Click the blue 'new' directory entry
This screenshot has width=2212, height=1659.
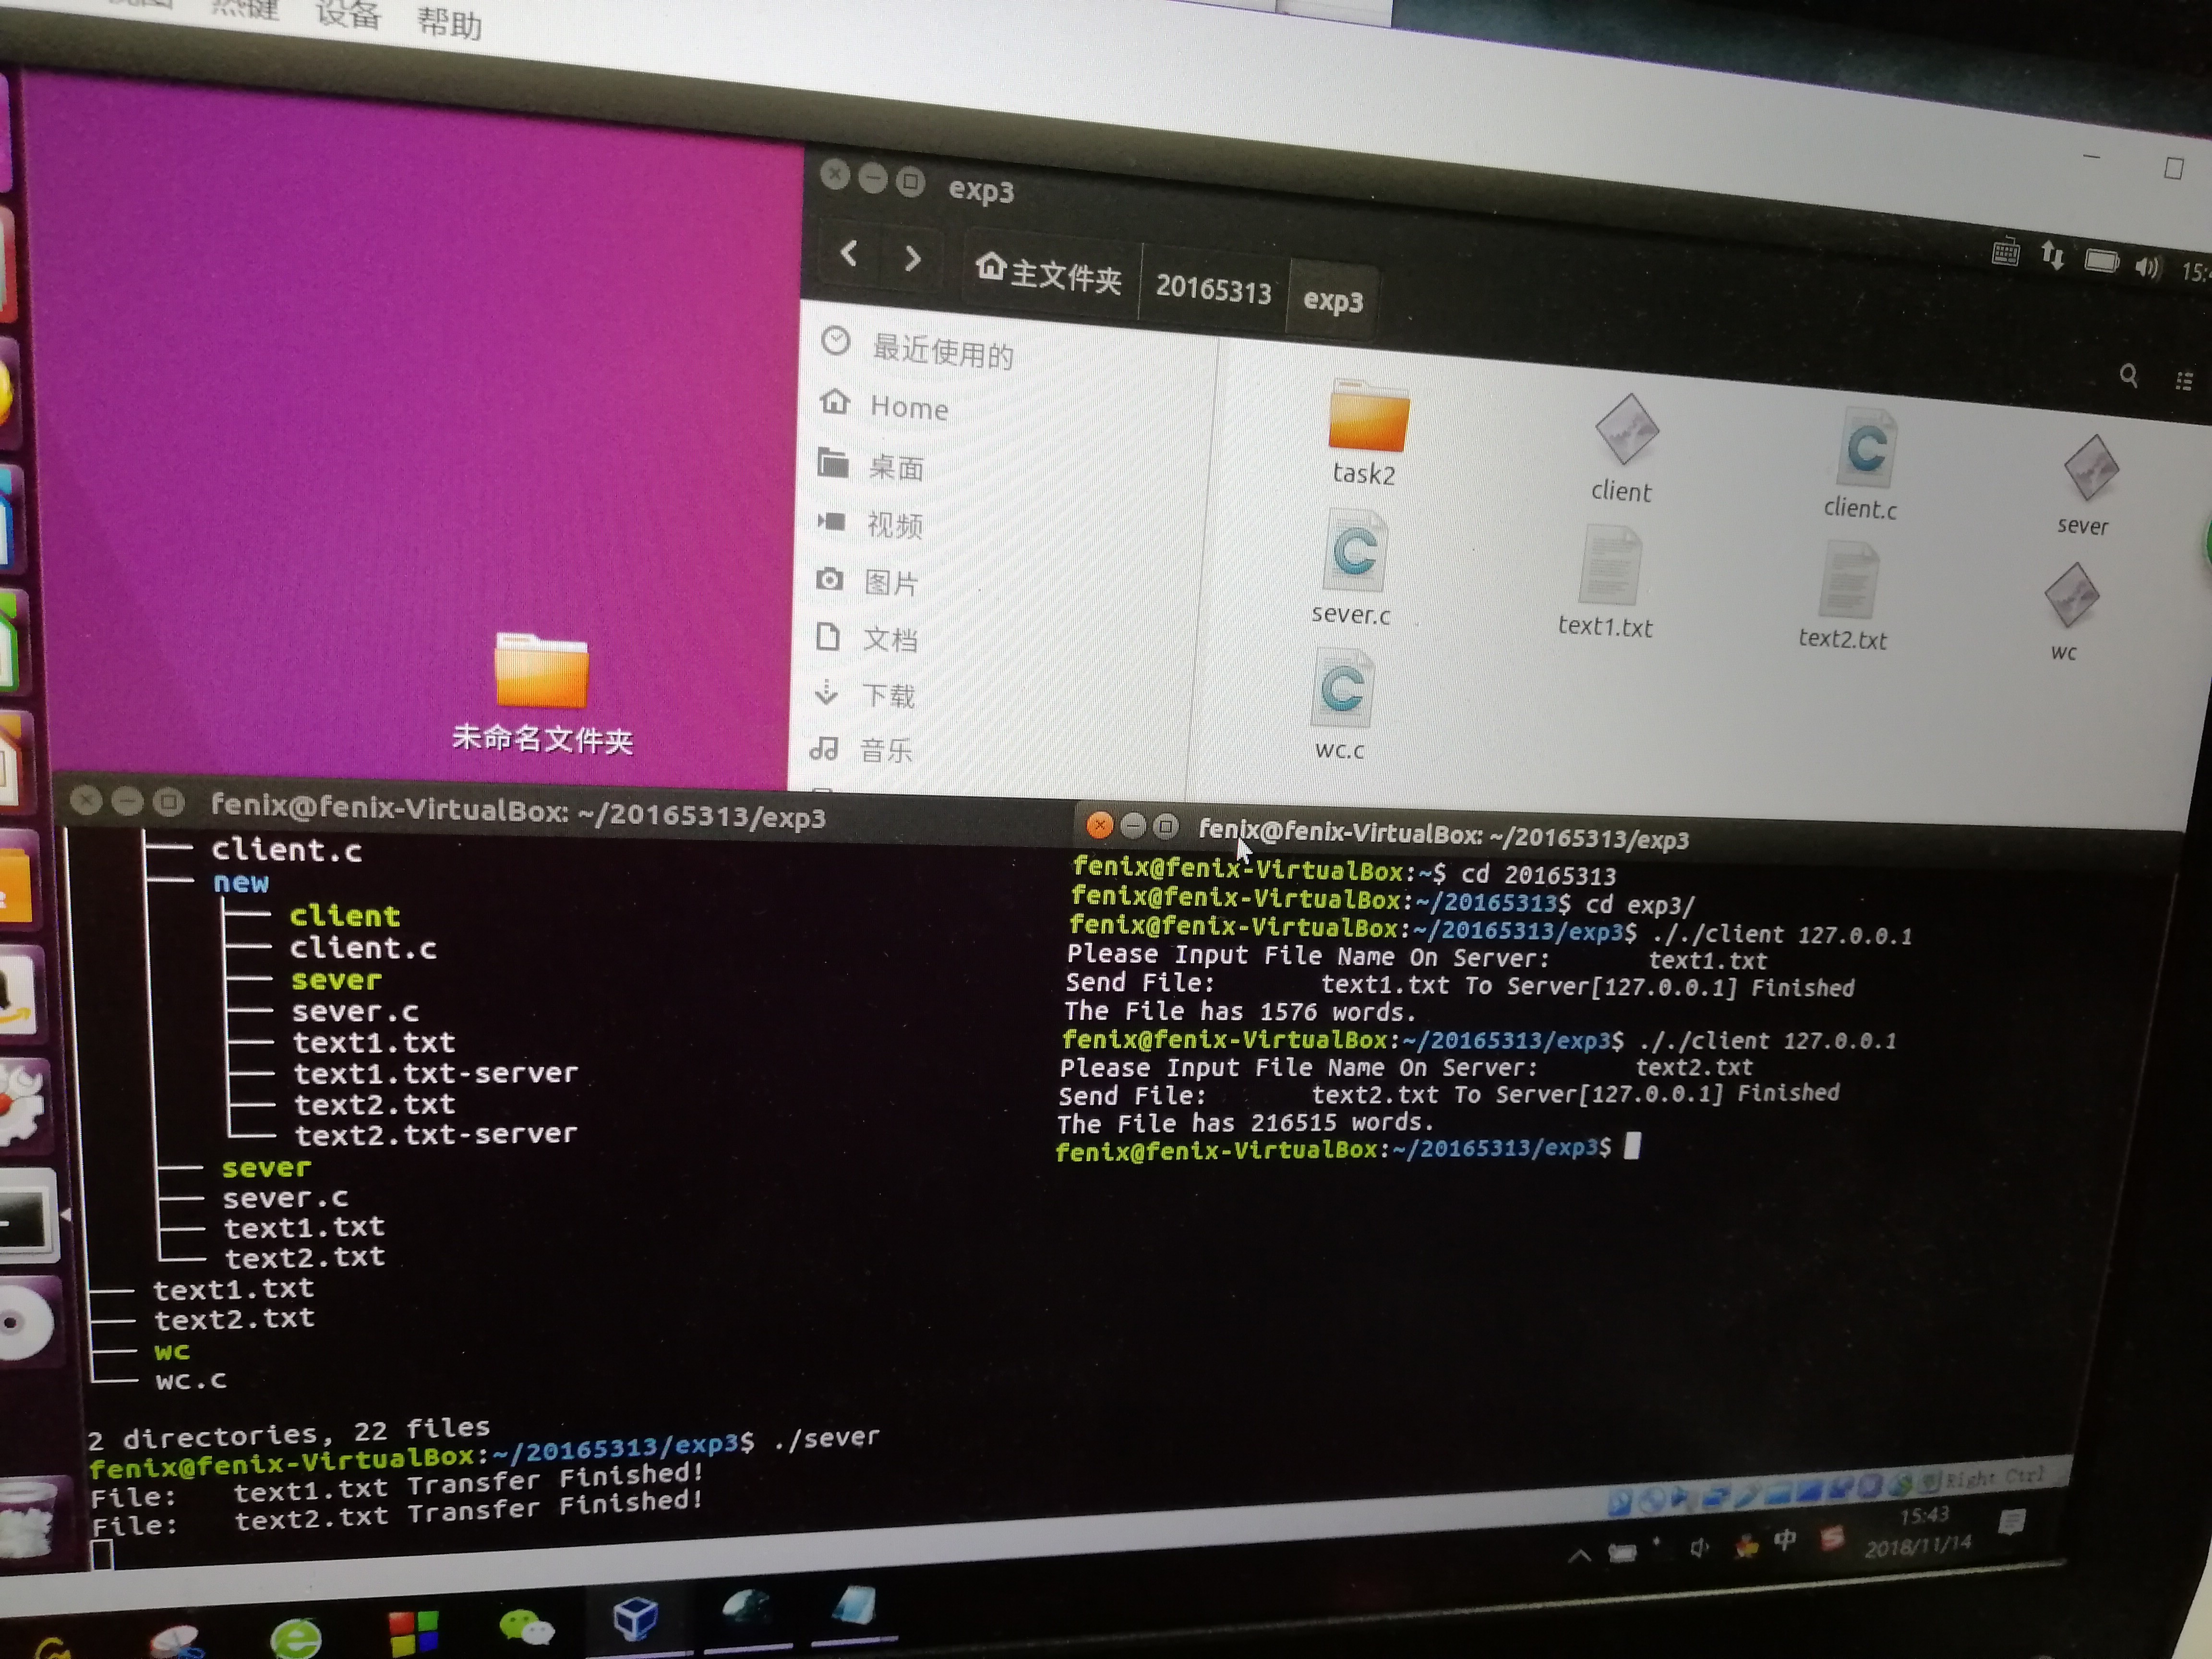(240, 883)
